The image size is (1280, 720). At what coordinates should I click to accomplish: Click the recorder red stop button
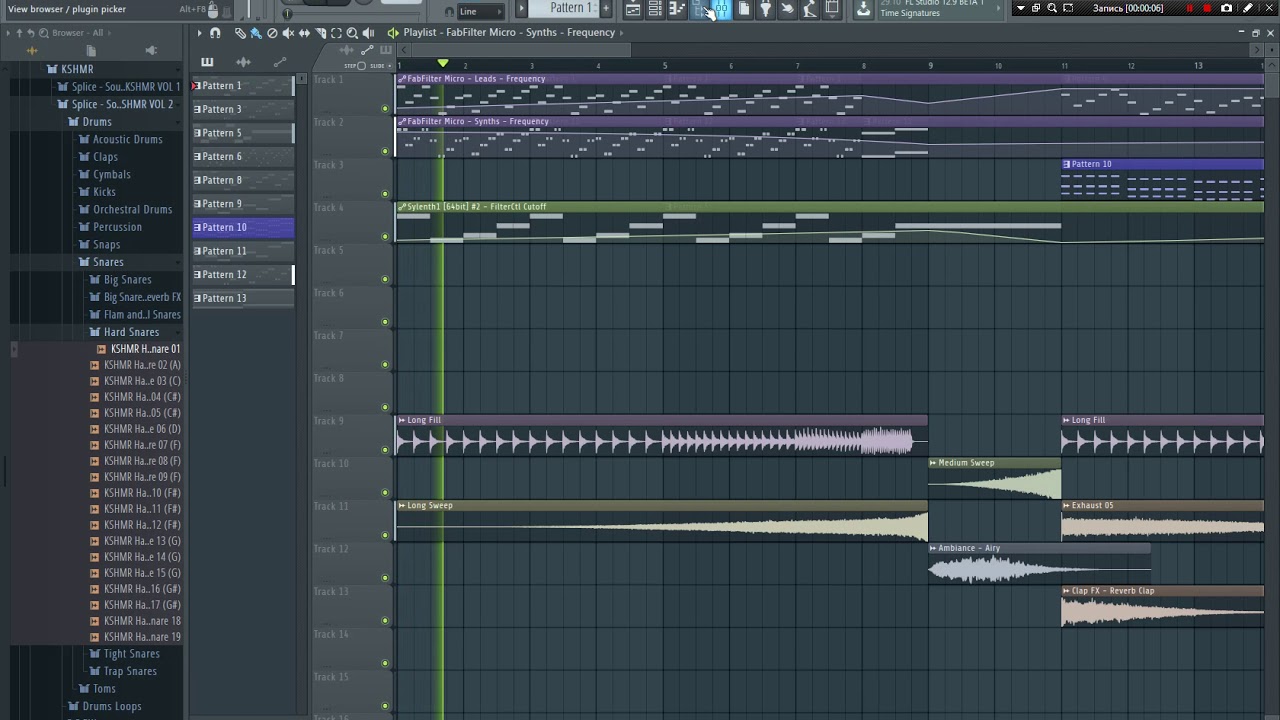1207,8
